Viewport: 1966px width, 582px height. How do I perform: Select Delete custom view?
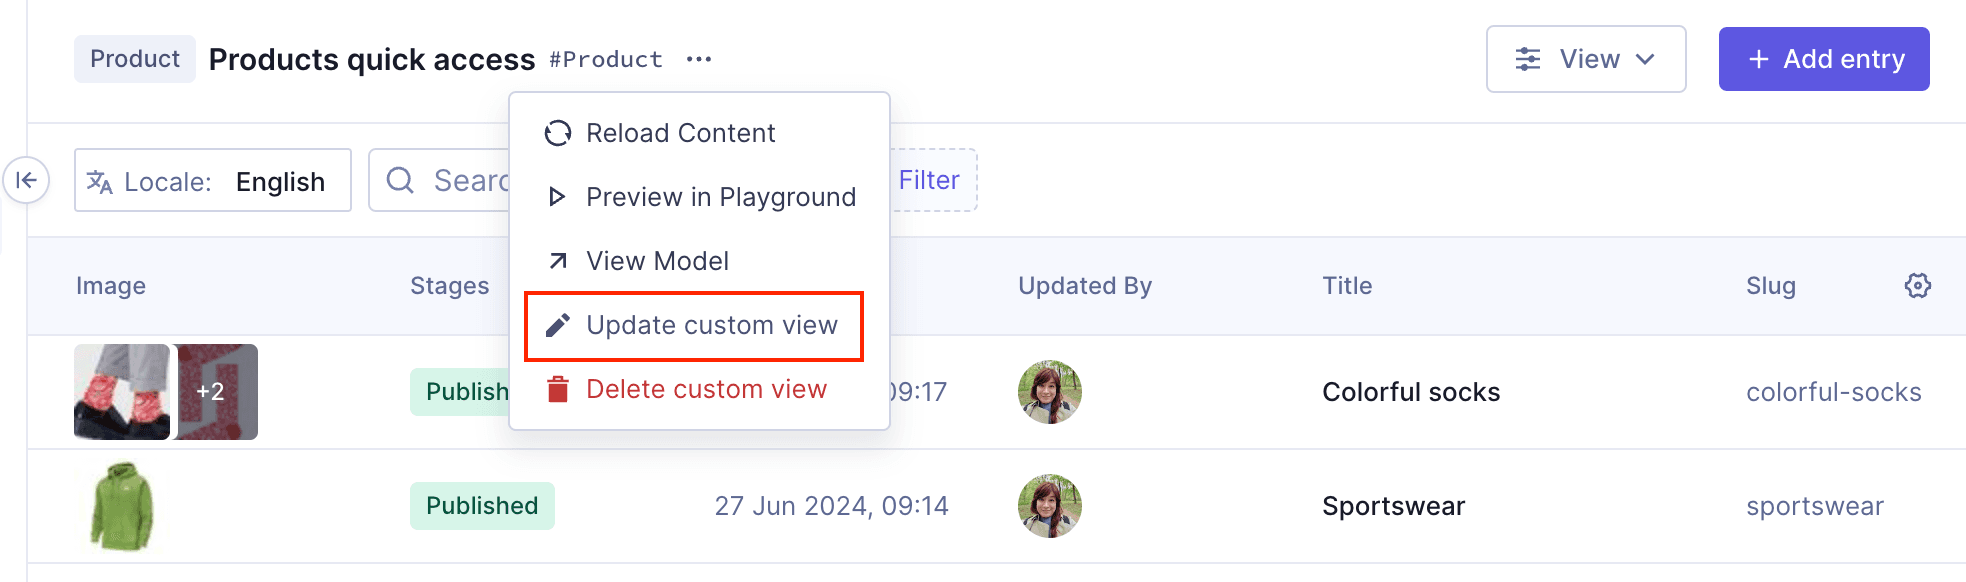pyautogui.click(x=699, y=389)
